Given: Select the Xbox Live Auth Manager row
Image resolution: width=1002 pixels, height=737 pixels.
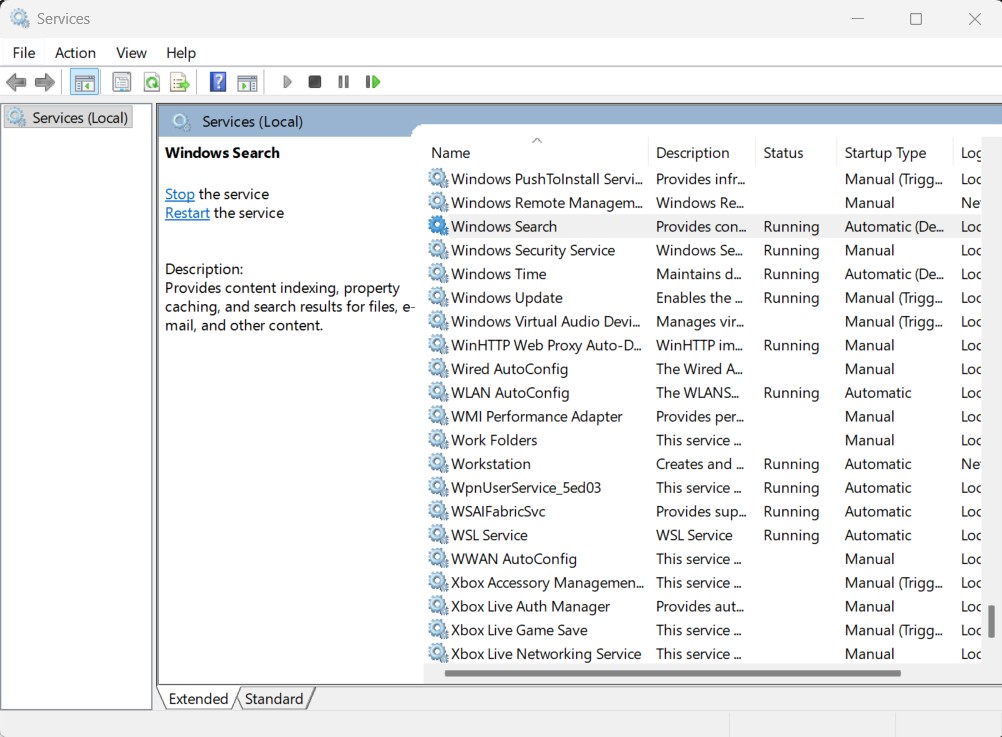Looking at the screenshot, I should (703, 606).
